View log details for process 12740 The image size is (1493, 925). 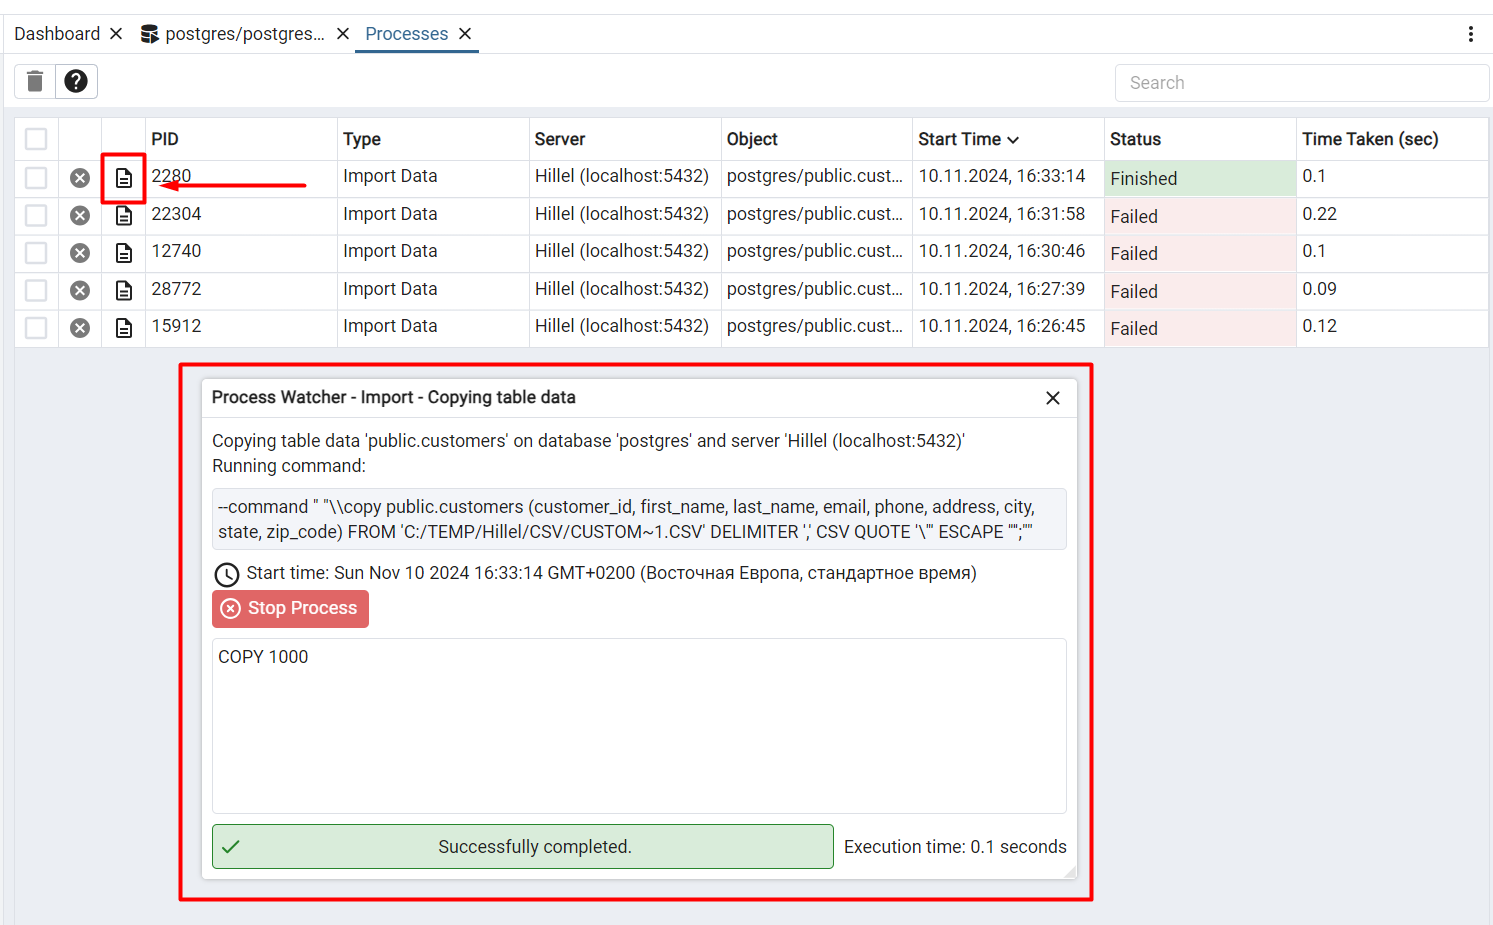pyautogui.click(x=123, y=252)
